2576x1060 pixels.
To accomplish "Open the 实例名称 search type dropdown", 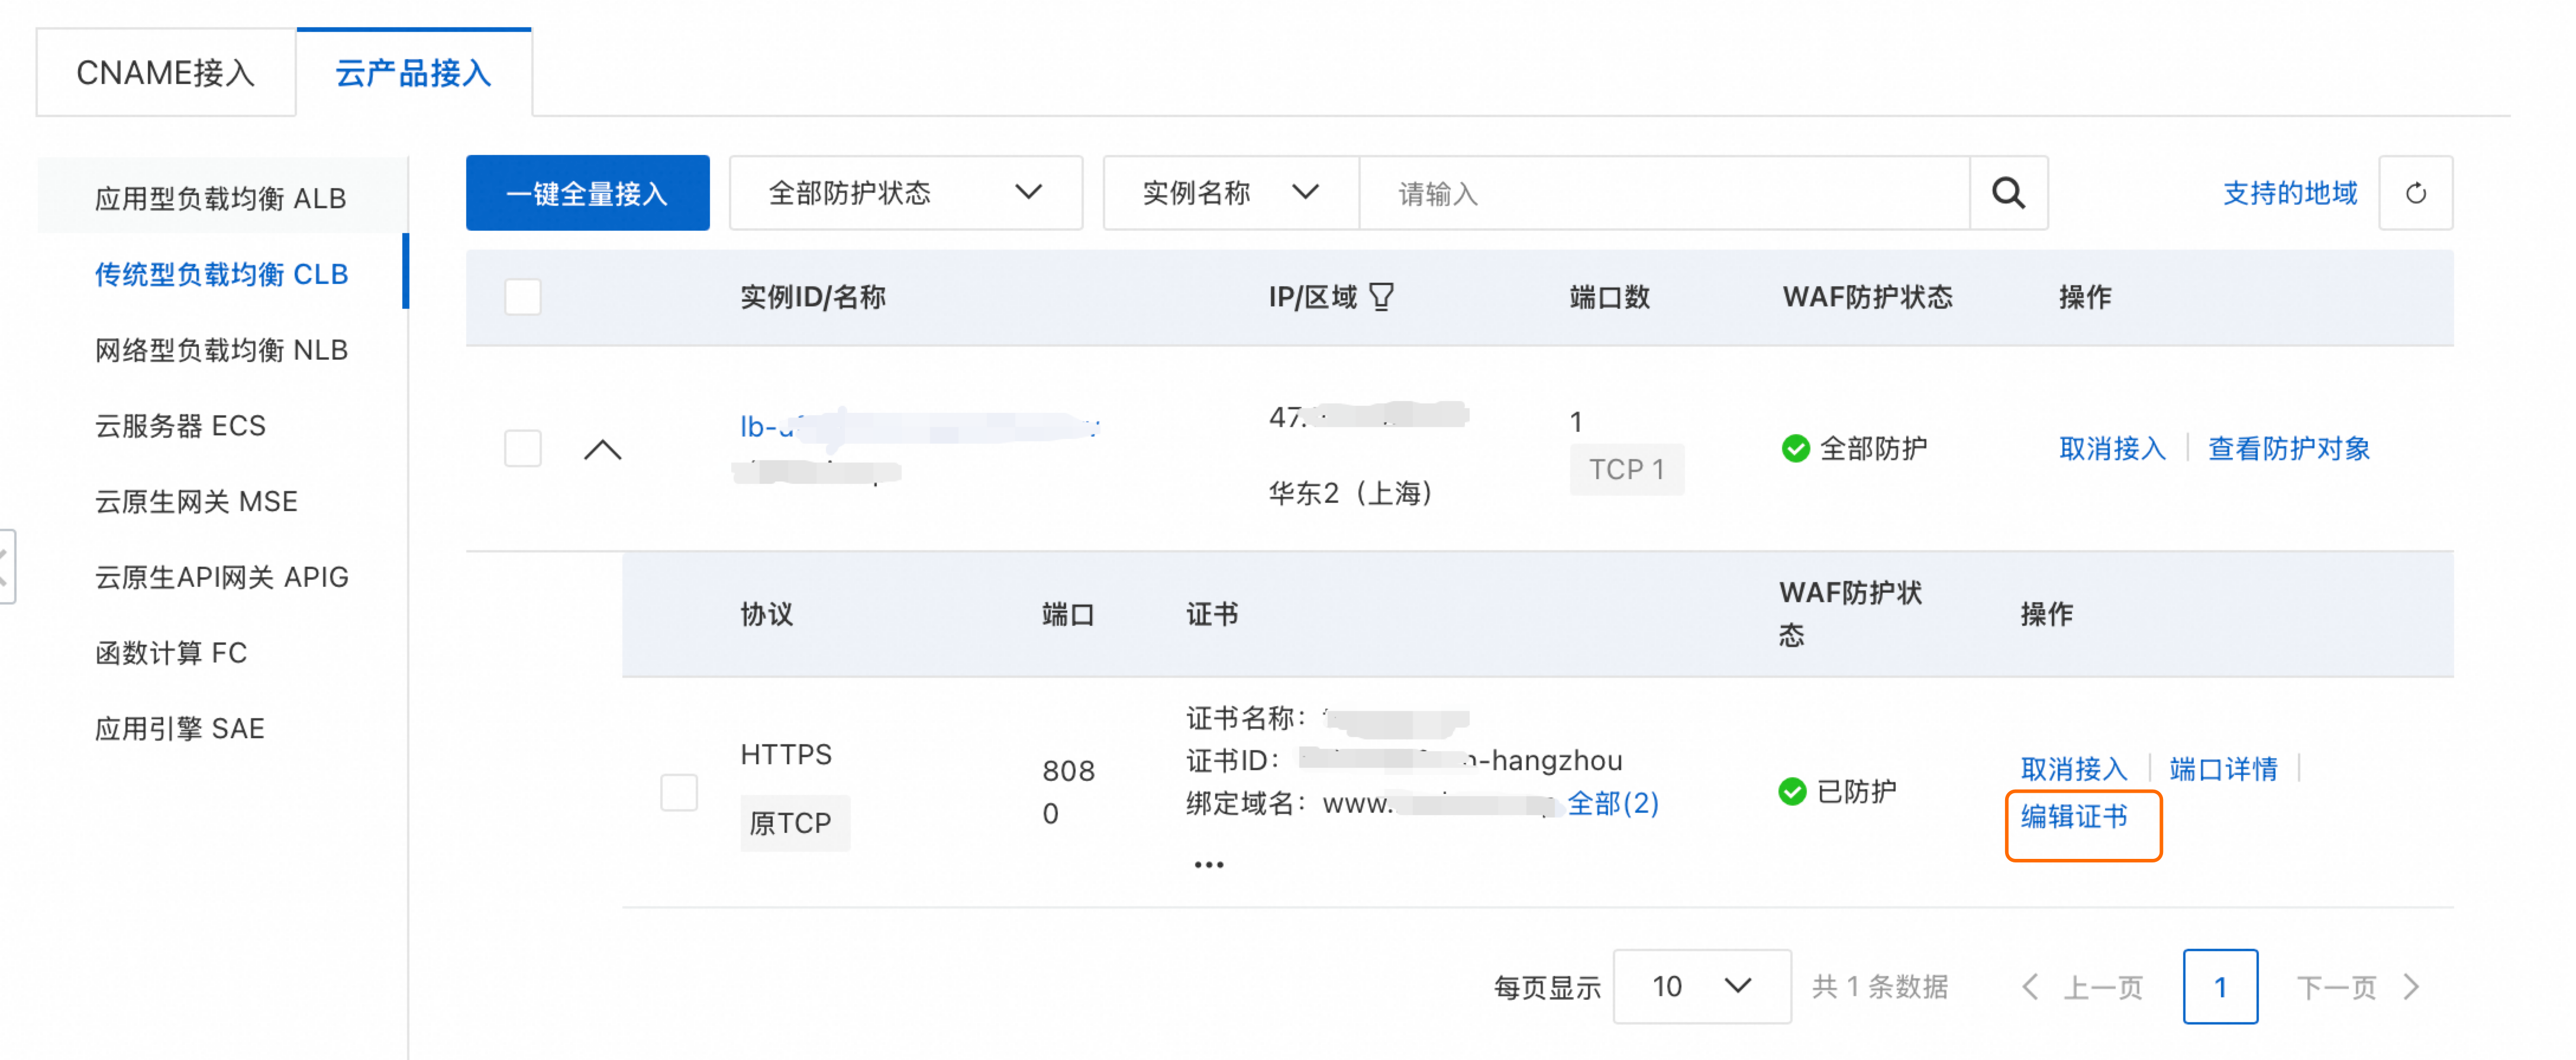I will 1230,193.
